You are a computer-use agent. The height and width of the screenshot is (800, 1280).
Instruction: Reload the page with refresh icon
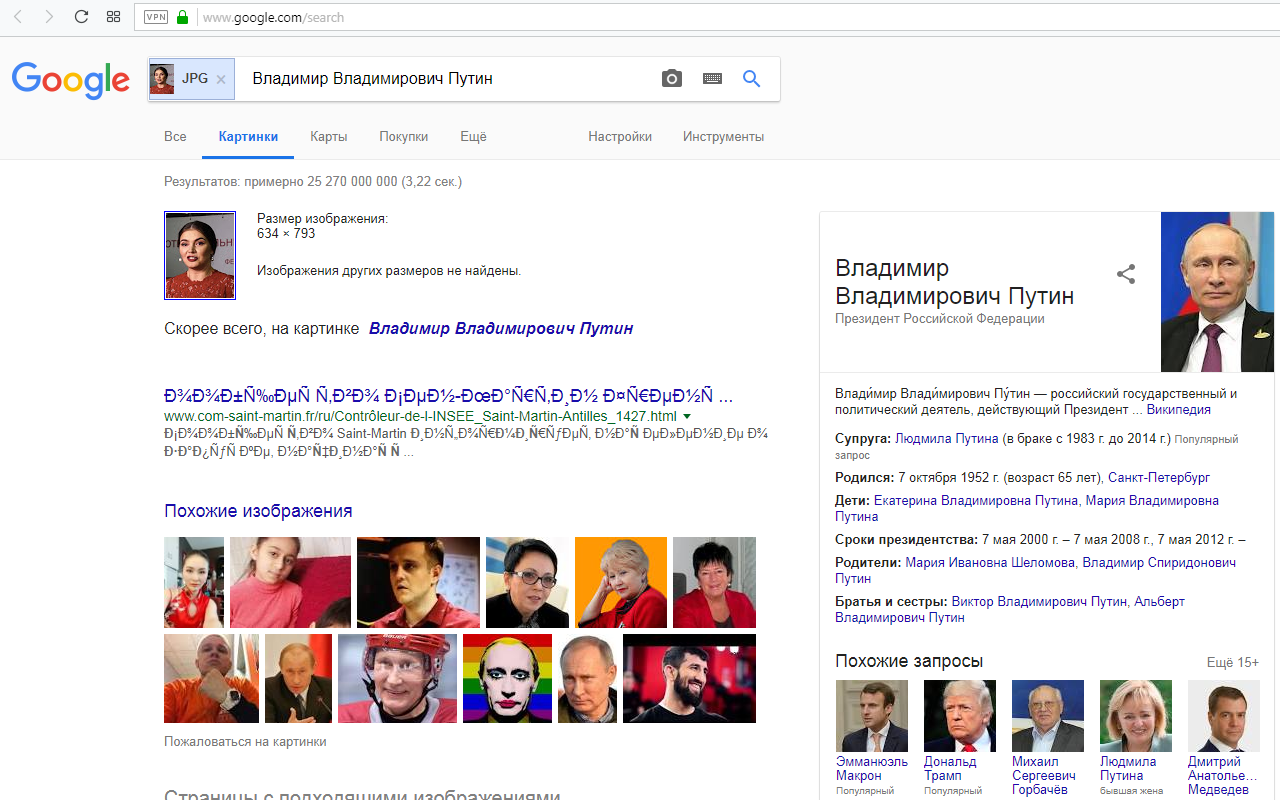pos(82,17)
